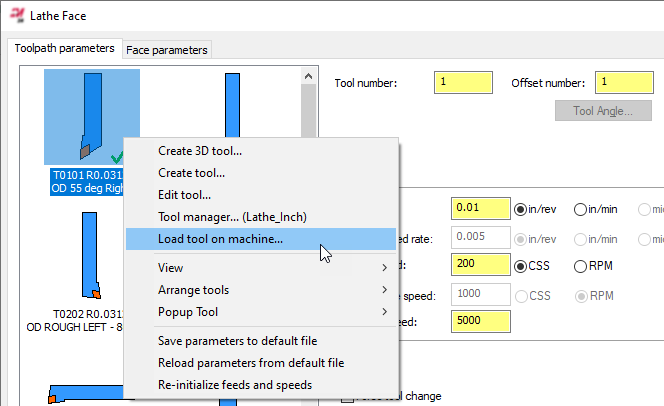664x406 pixels.
Task: Choose Edit tool... from context menu
Action: (262, 195)
